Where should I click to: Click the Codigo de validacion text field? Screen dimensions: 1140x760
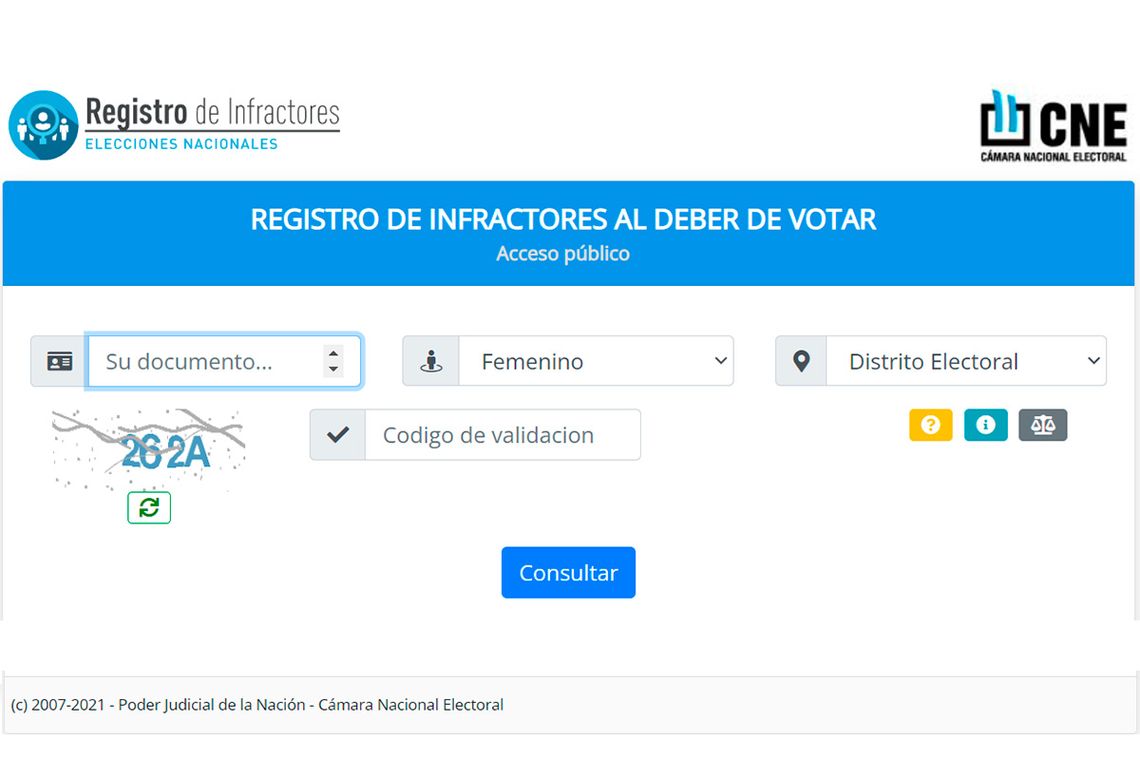pyautogui.click(x=502, y=435)
